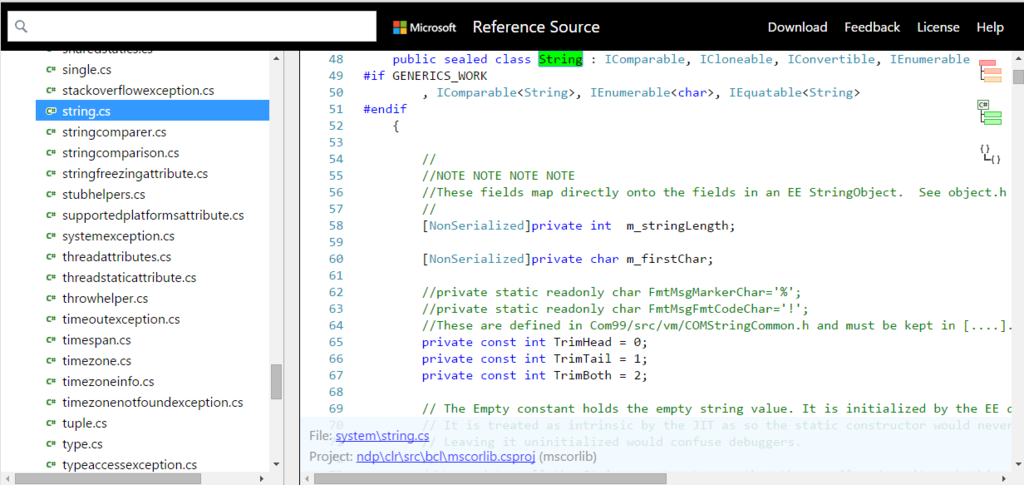Open the system\string.cs file link
Screen dimensions: 1024x485
click(383, 436)
